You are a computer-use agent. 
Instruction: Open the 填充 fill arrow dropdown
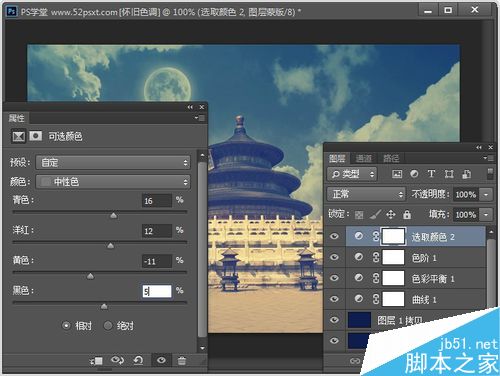click(486, 214)
